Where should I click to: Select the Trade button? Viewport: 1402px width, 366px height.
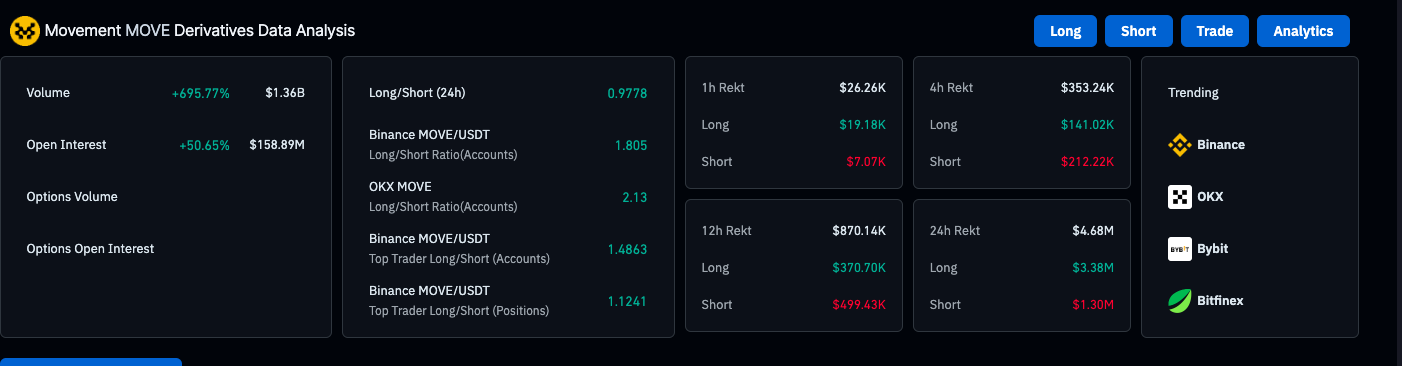coord(1215,31)
